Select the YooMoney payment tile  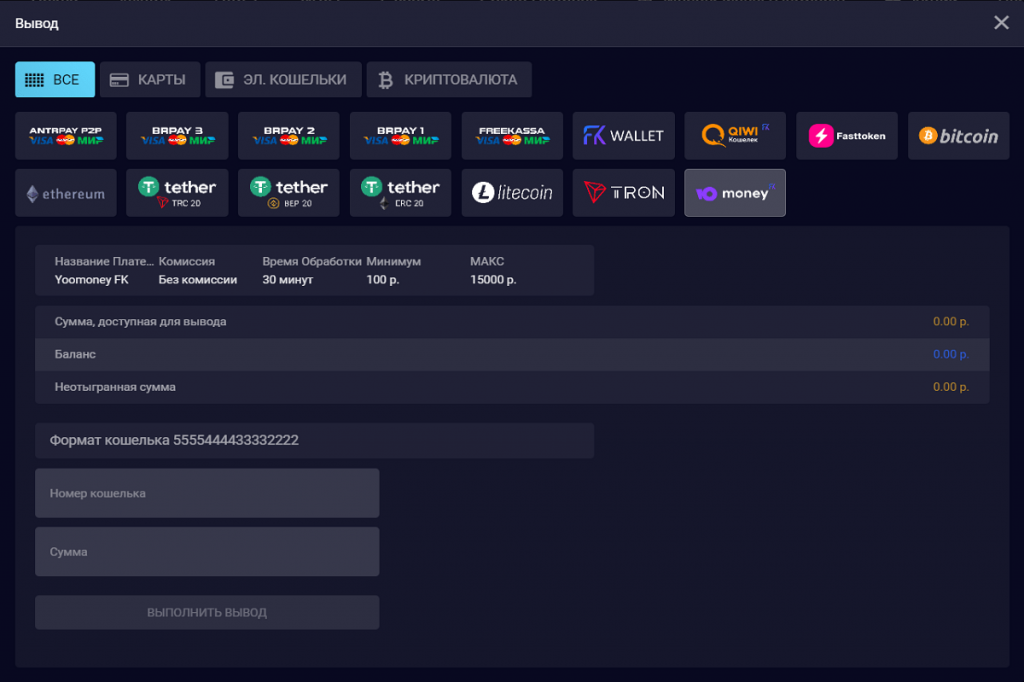coord(735,193)
